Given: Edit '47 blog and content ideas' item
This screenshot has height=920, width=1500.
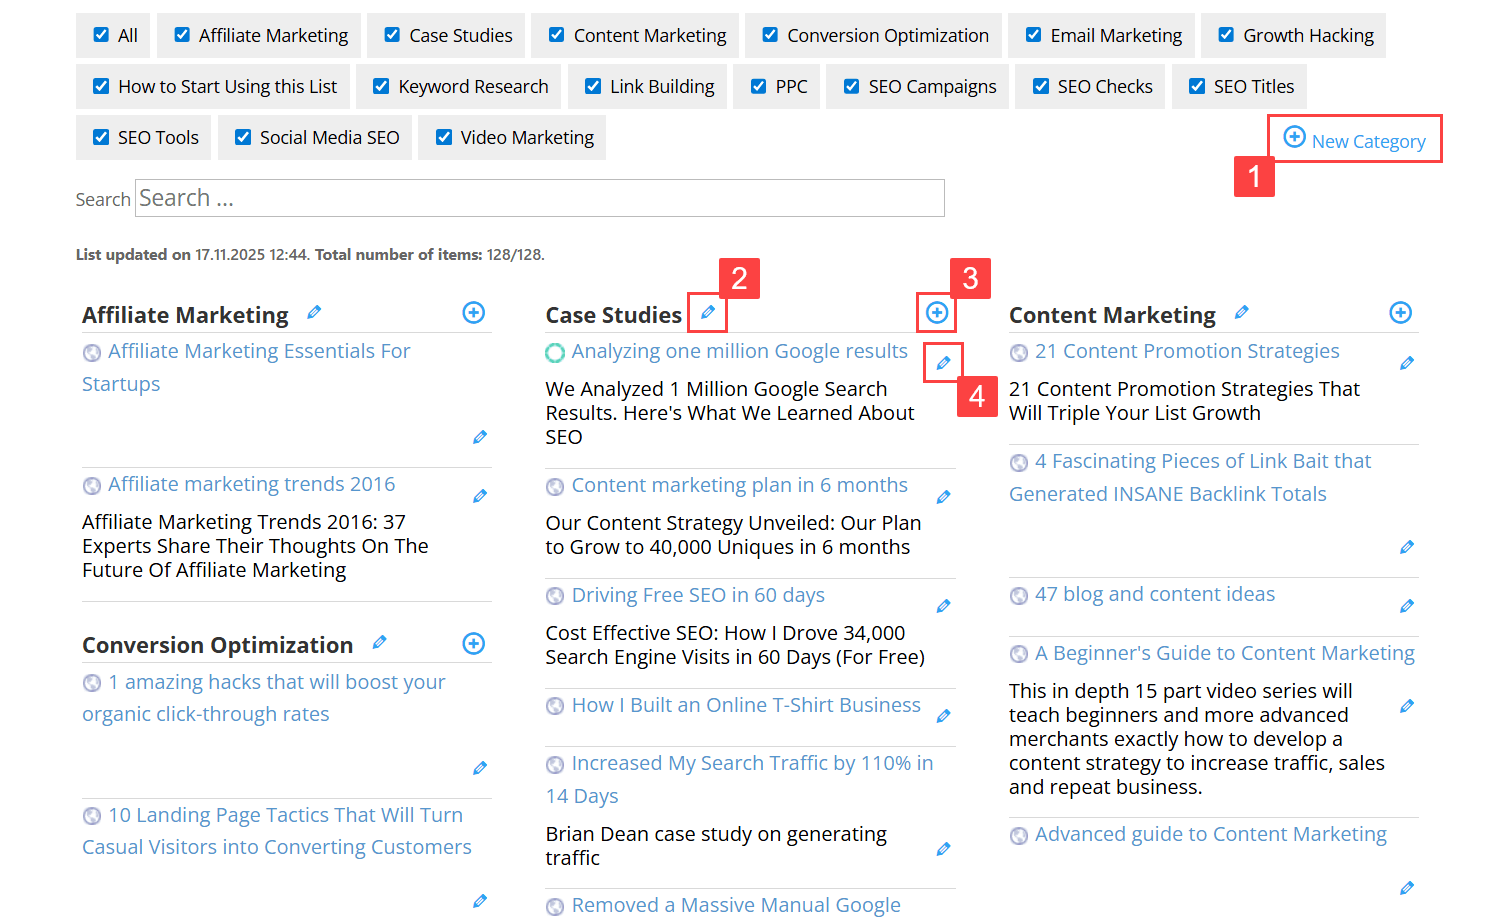Looking at the screenshot, I should [x=1407, y=606].
